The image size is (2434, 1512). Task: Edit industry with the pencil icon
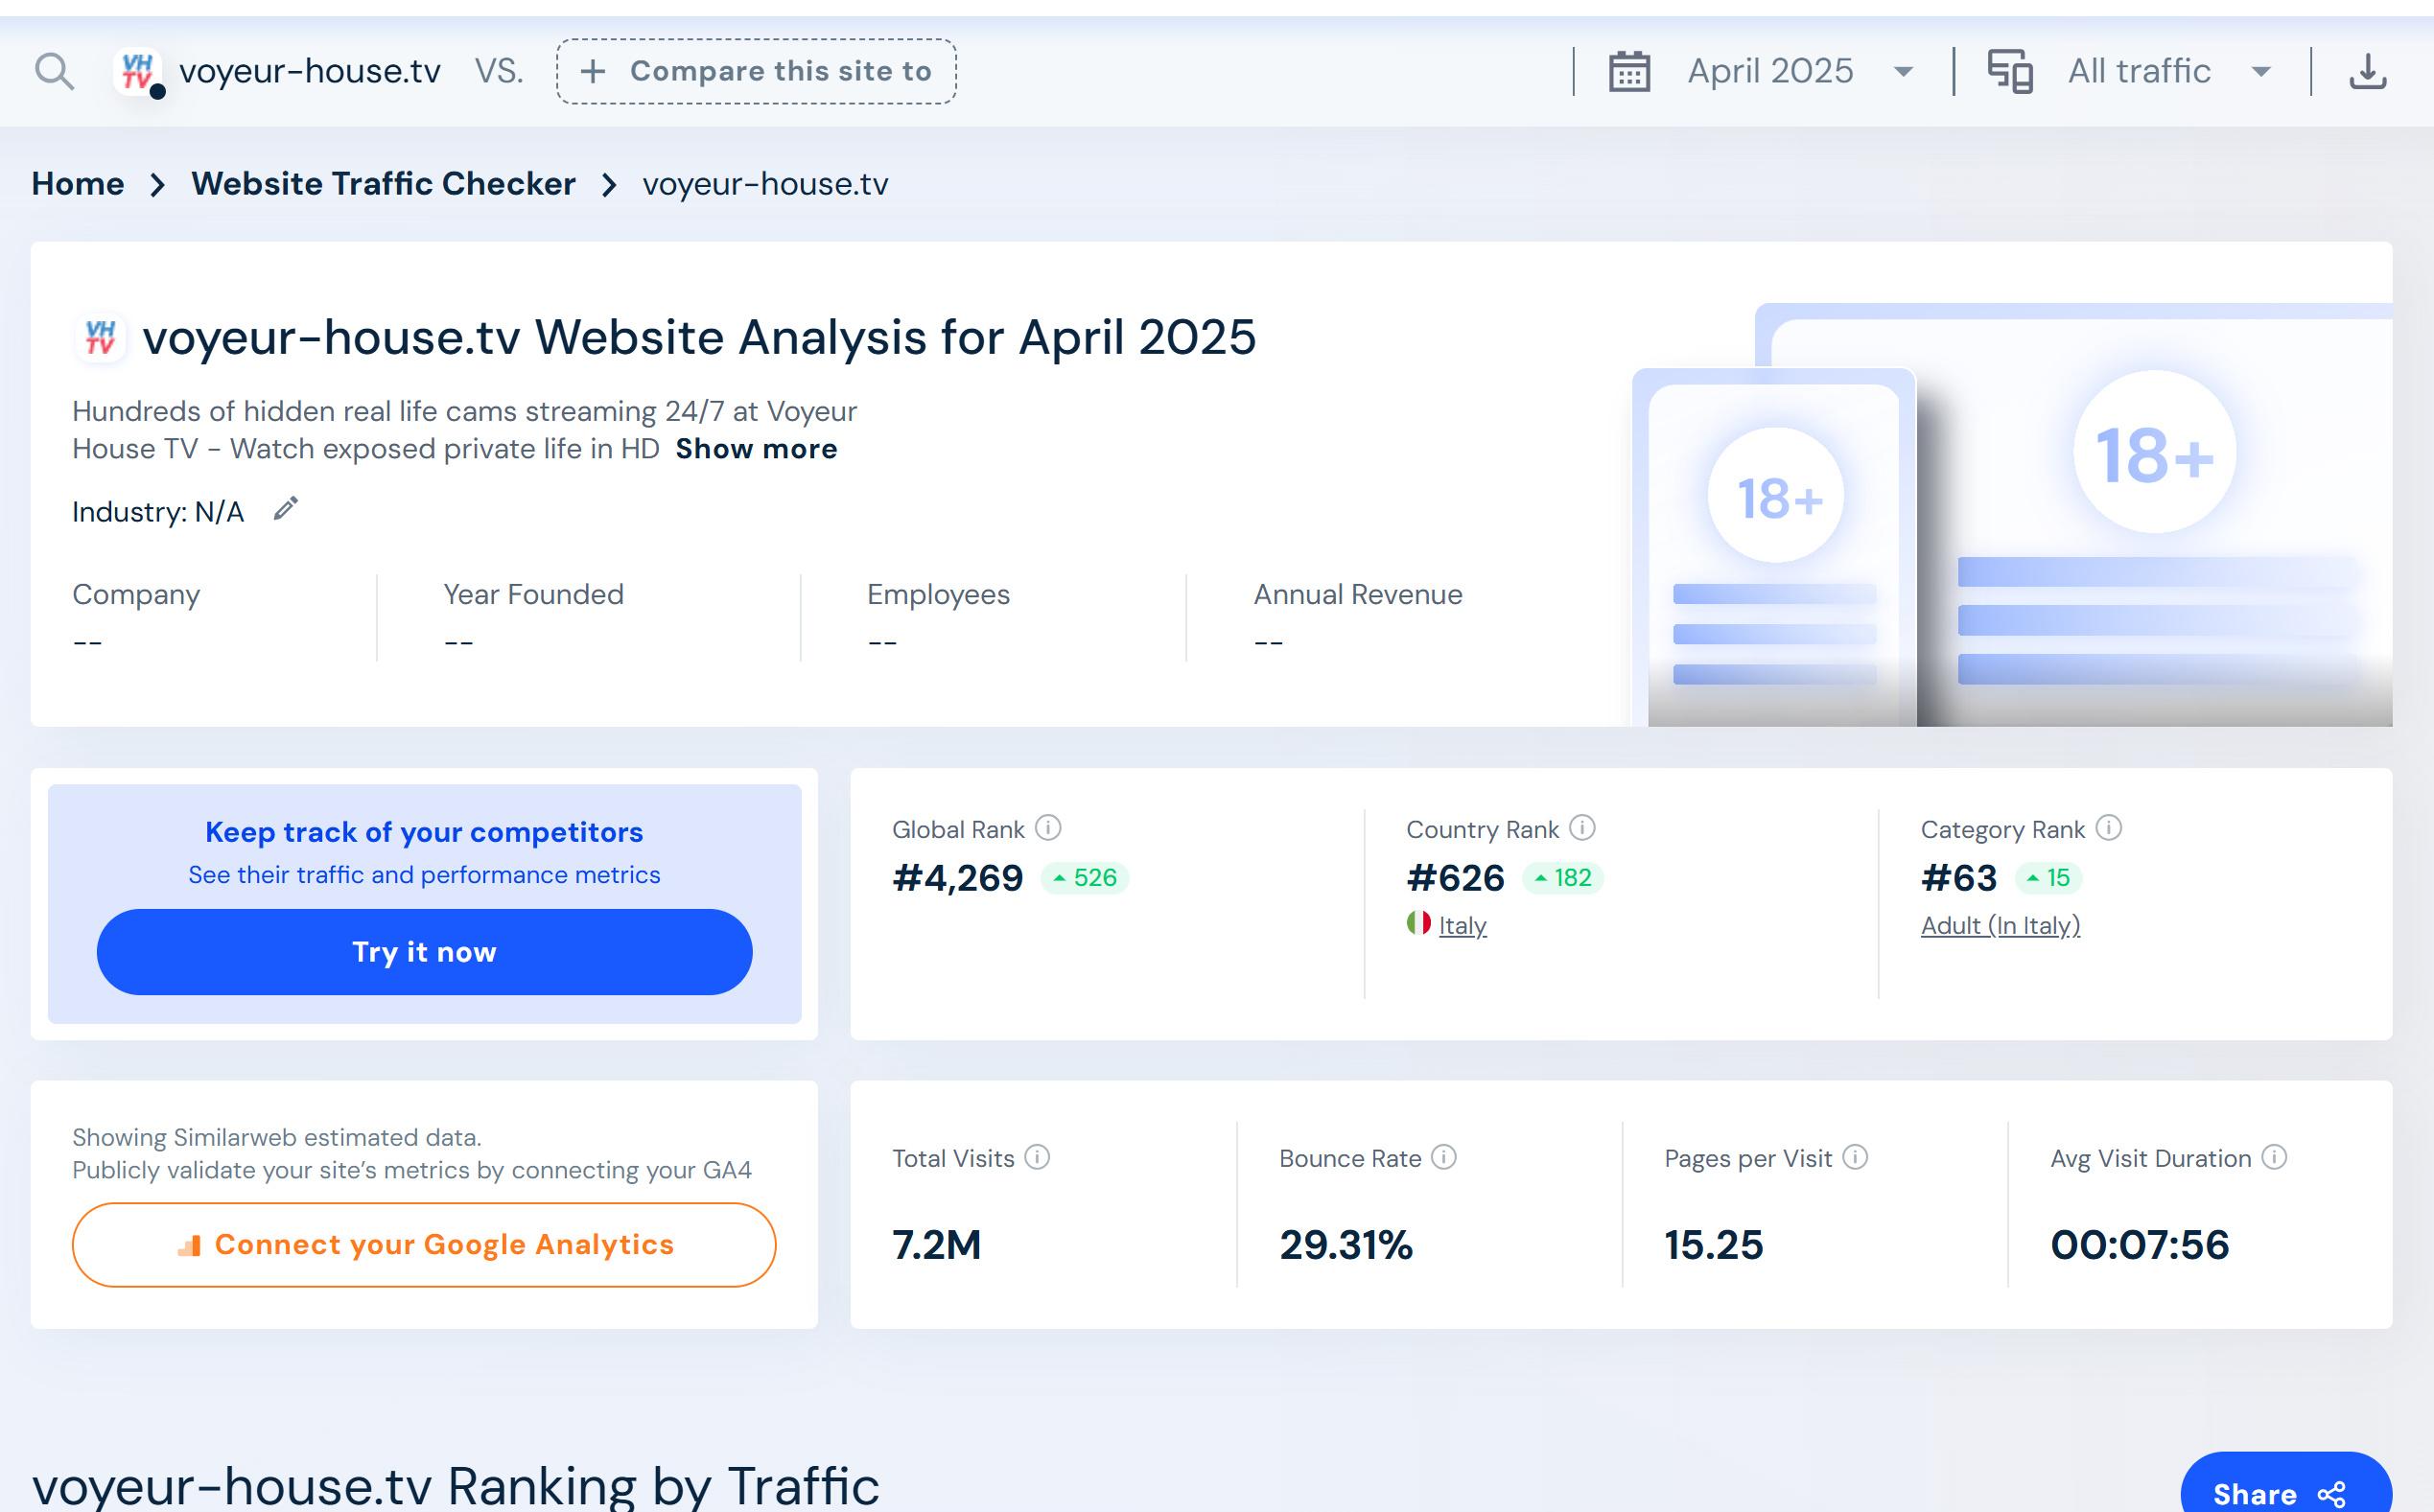pyautogui.click(x=286, y=510)
